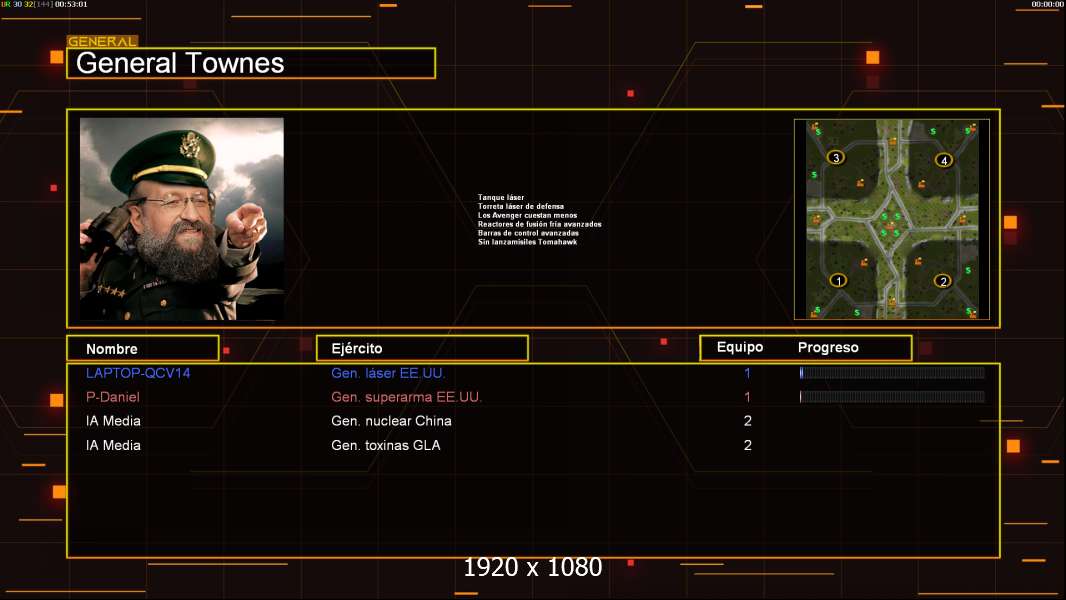This screenshot has height=600, width=1066.
Task: Click the Equipo column header
Action: pos(740,347)
